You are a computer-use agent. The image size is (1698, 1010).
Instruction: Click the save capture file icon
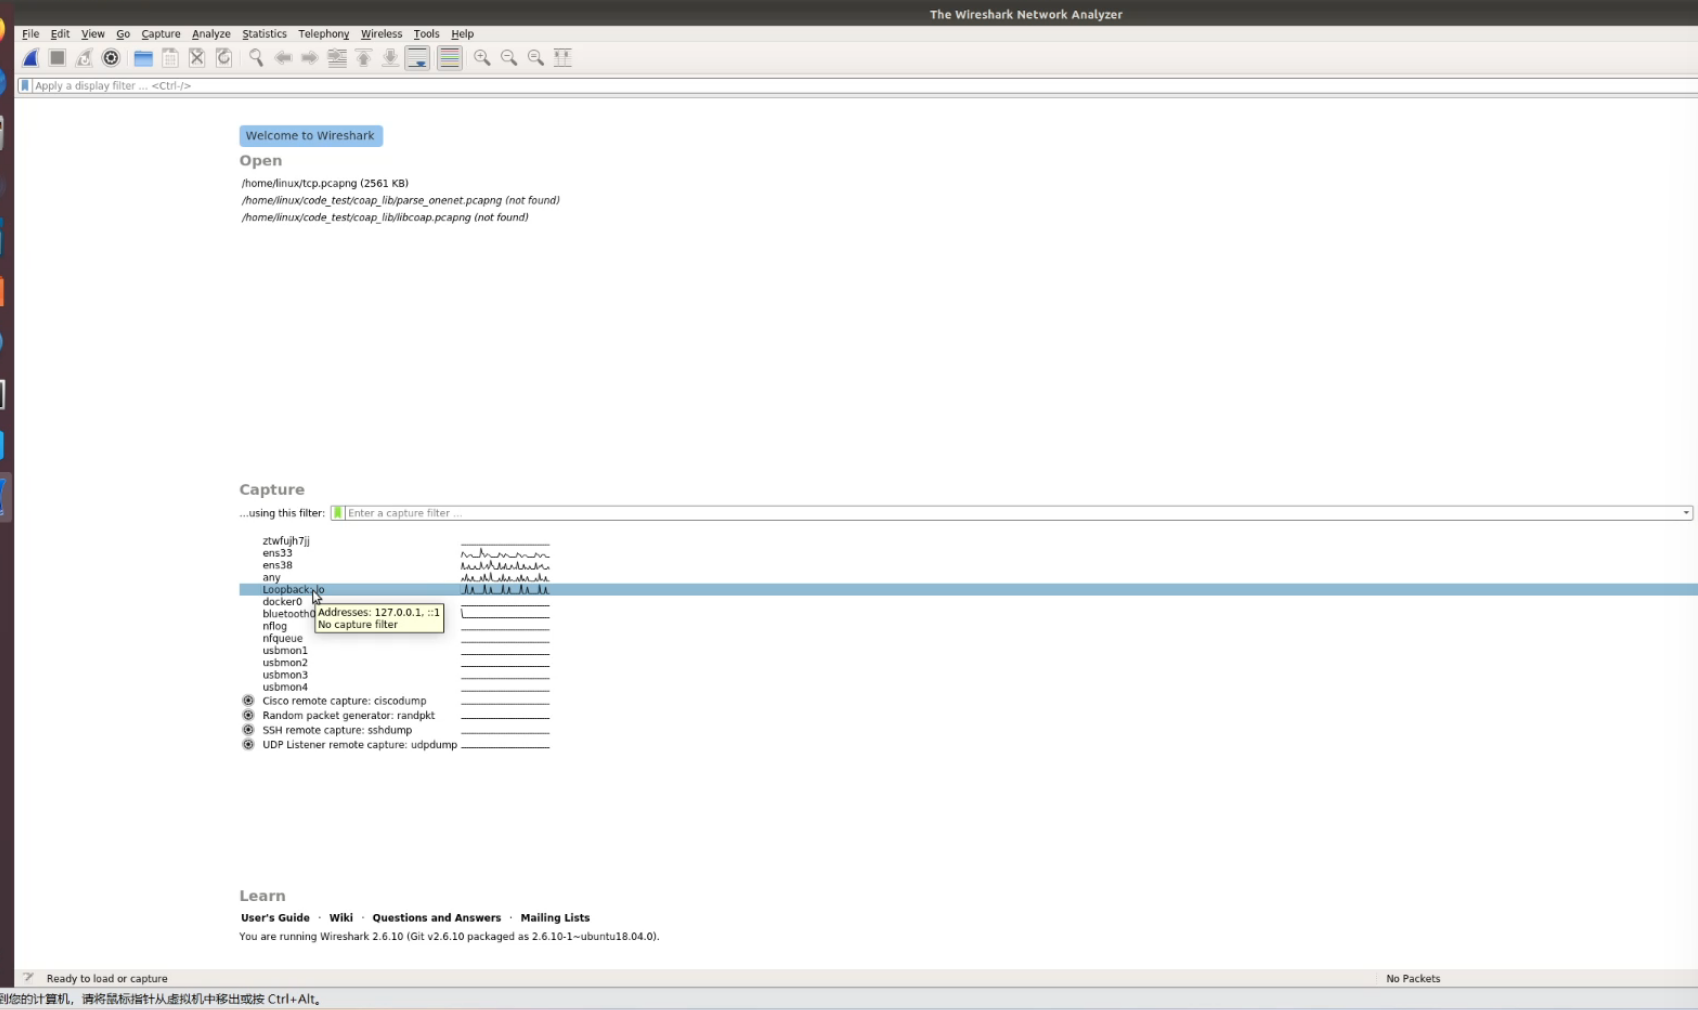[x=170, y=58]
